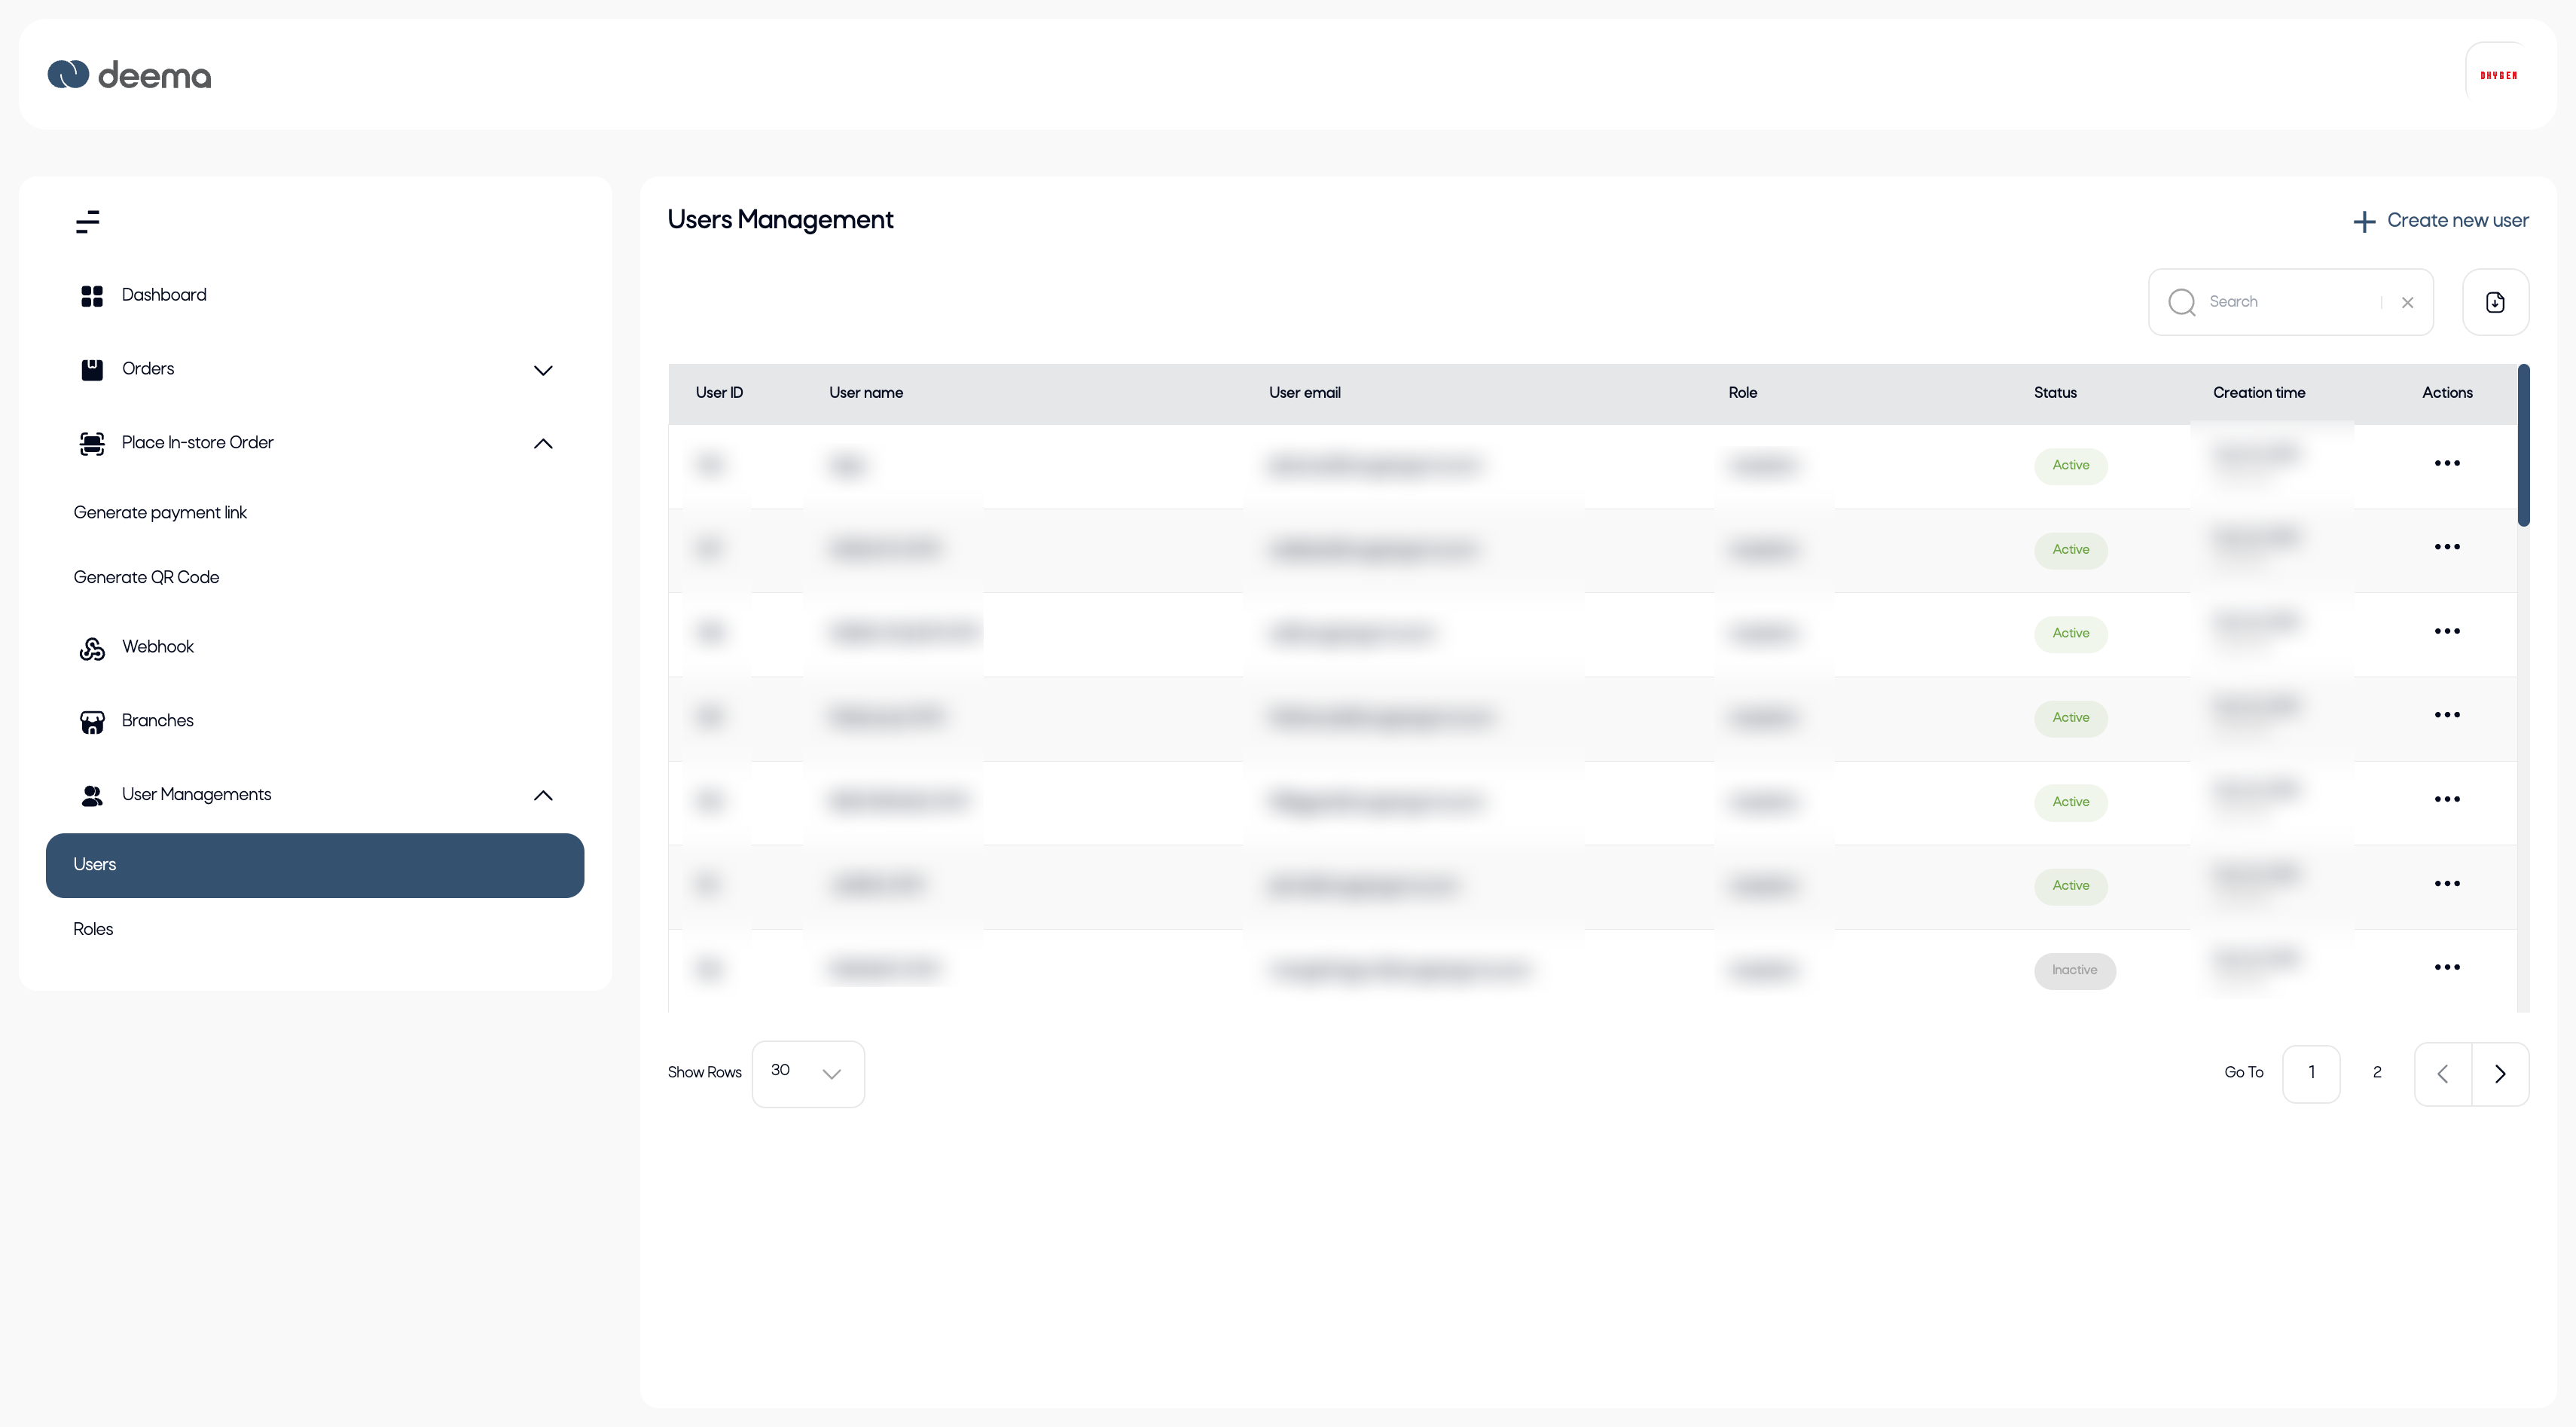Expand the Orders menu chevron
This screenshot has height=1427, width=2576.
543,371
